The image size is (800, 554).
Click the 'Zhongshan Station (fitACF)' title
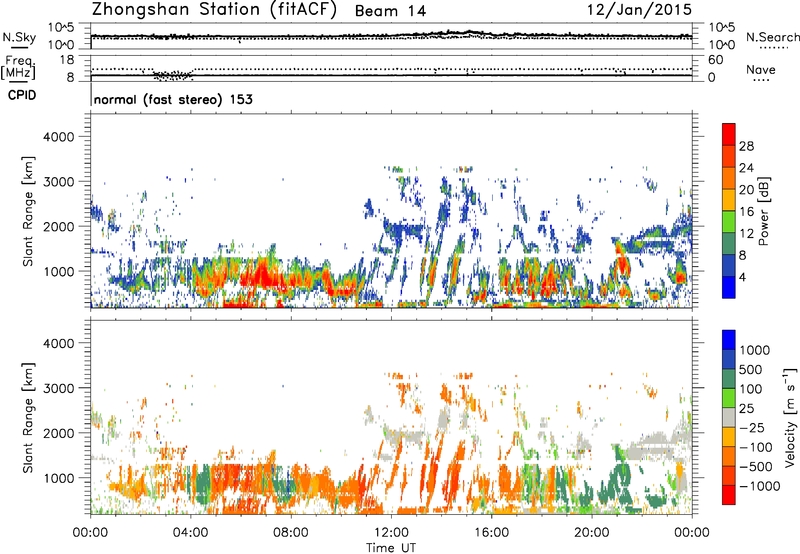coord(214,10)
